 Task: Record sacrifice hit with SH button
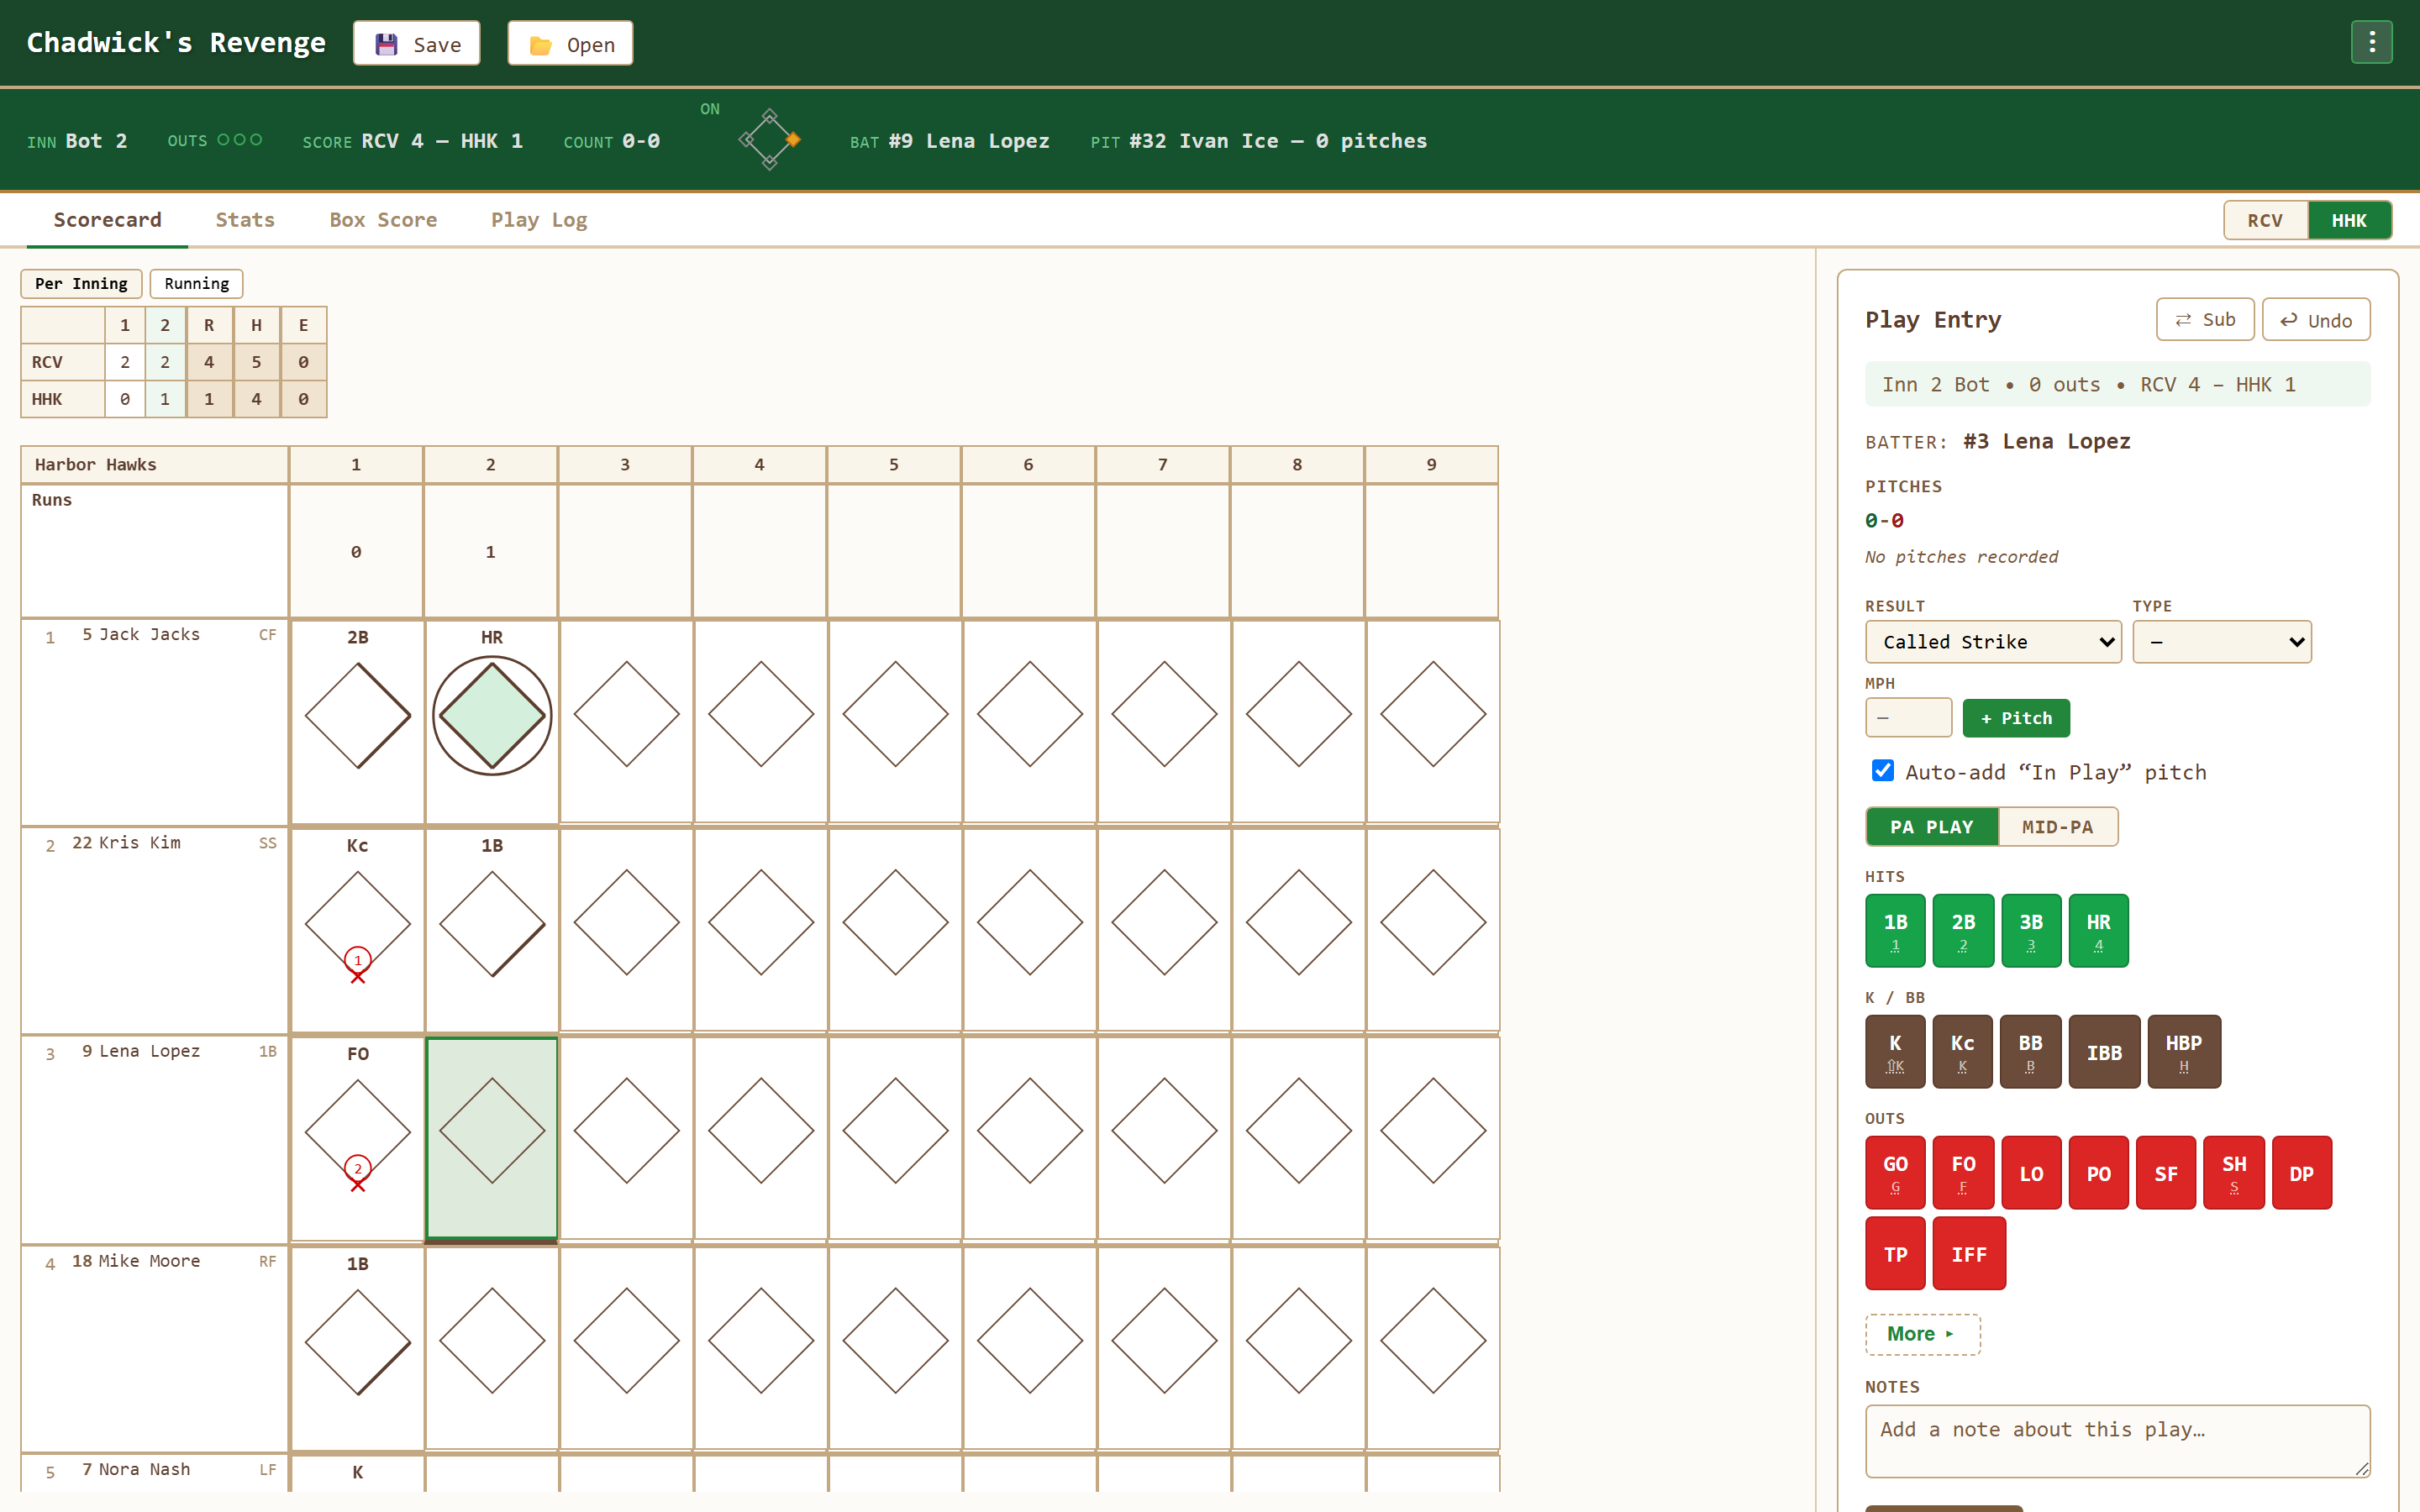pos(2234,1172)
